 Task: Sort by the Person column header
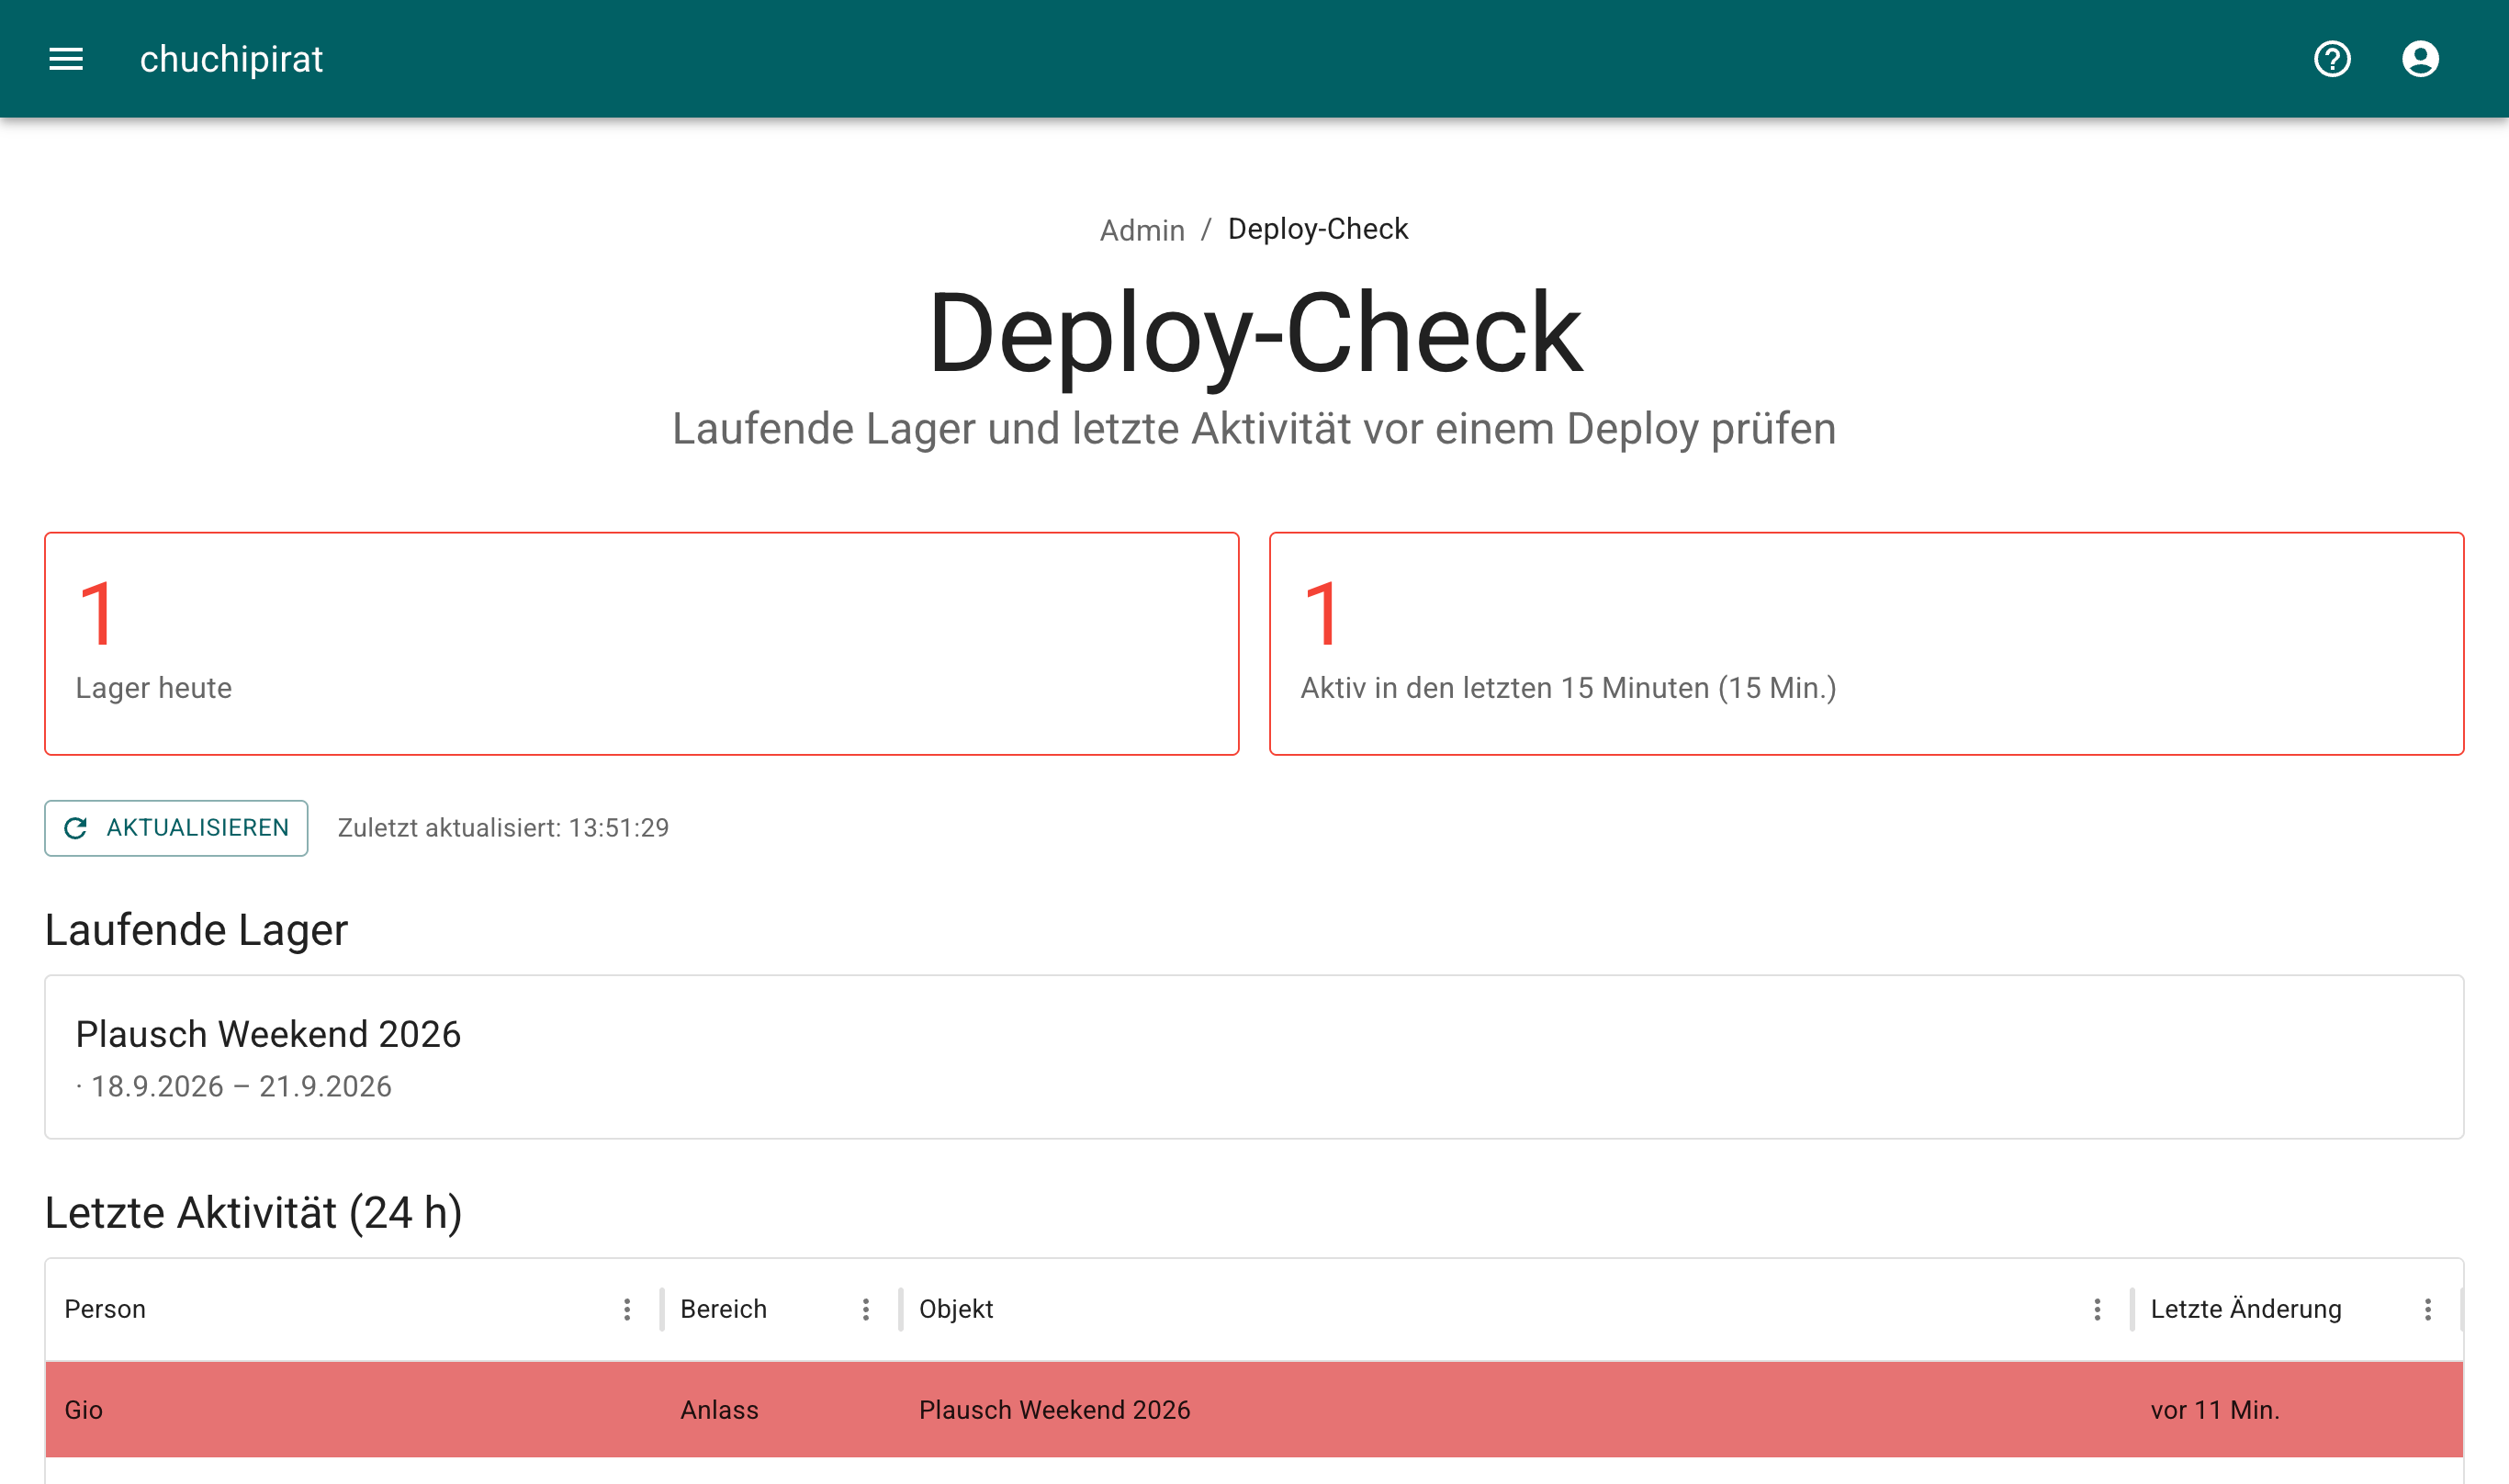point(105,1309)
